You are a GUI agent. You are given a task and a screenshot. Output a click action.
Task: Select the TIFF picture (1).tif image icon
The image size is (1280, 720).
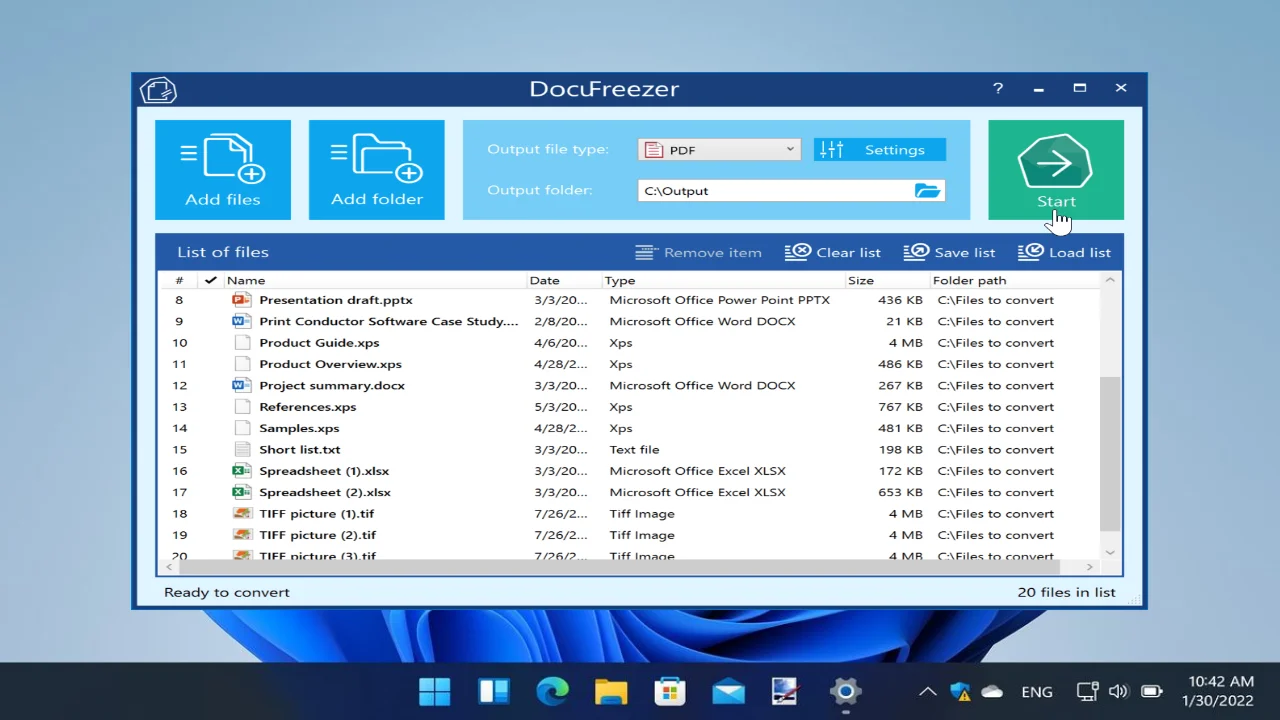241,514
